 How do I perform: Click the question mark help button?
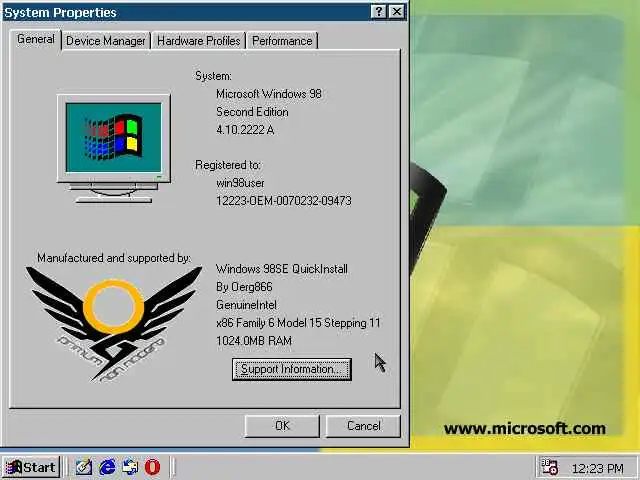point(379,12)
